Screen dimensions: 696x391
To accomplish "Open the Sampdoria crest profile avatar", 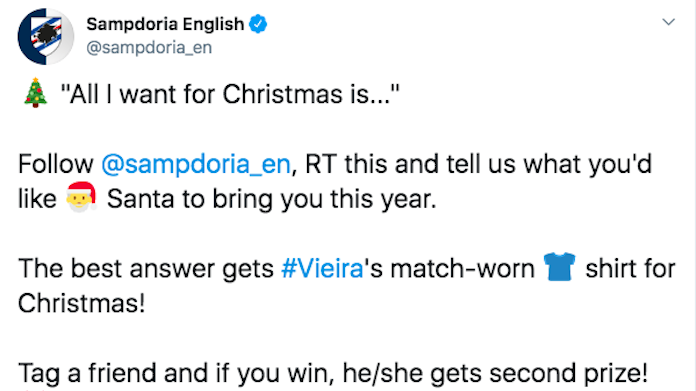I will 46,36.
